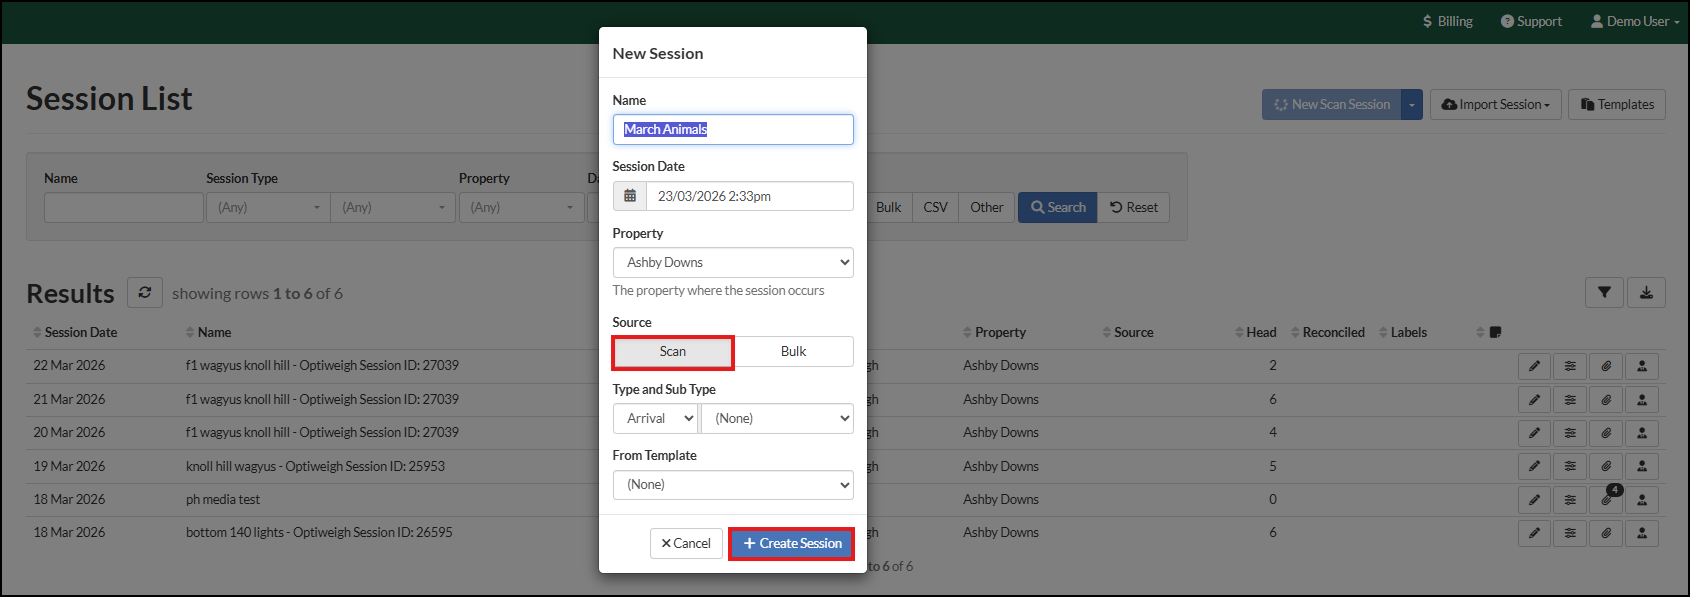The width and height of the screenshot is (1690, 597).
Task: Expand the Arrival session type dropdown
Action: coord(655,418)
